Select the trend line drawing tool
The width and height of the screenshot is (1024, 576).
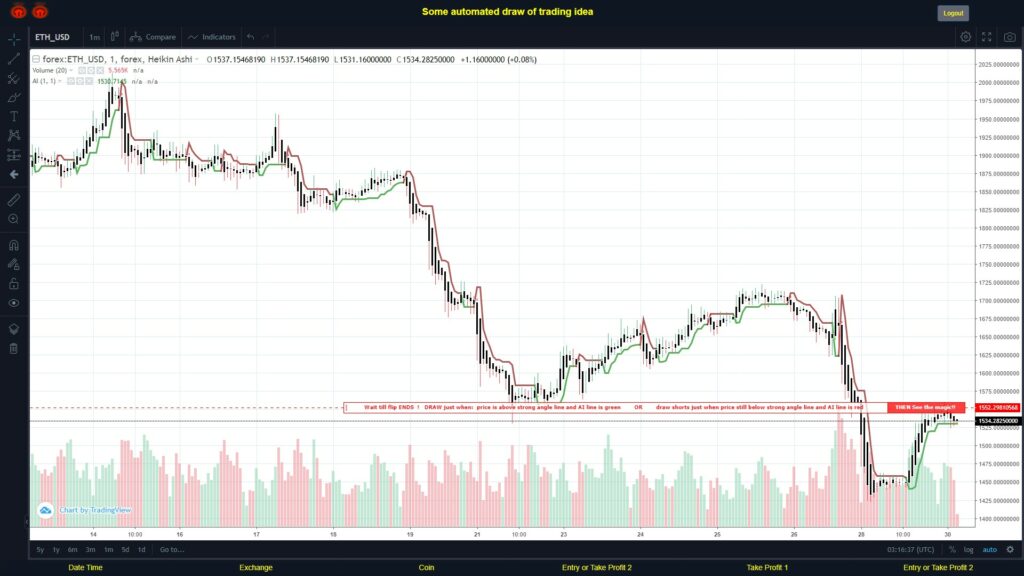[14, 59]
